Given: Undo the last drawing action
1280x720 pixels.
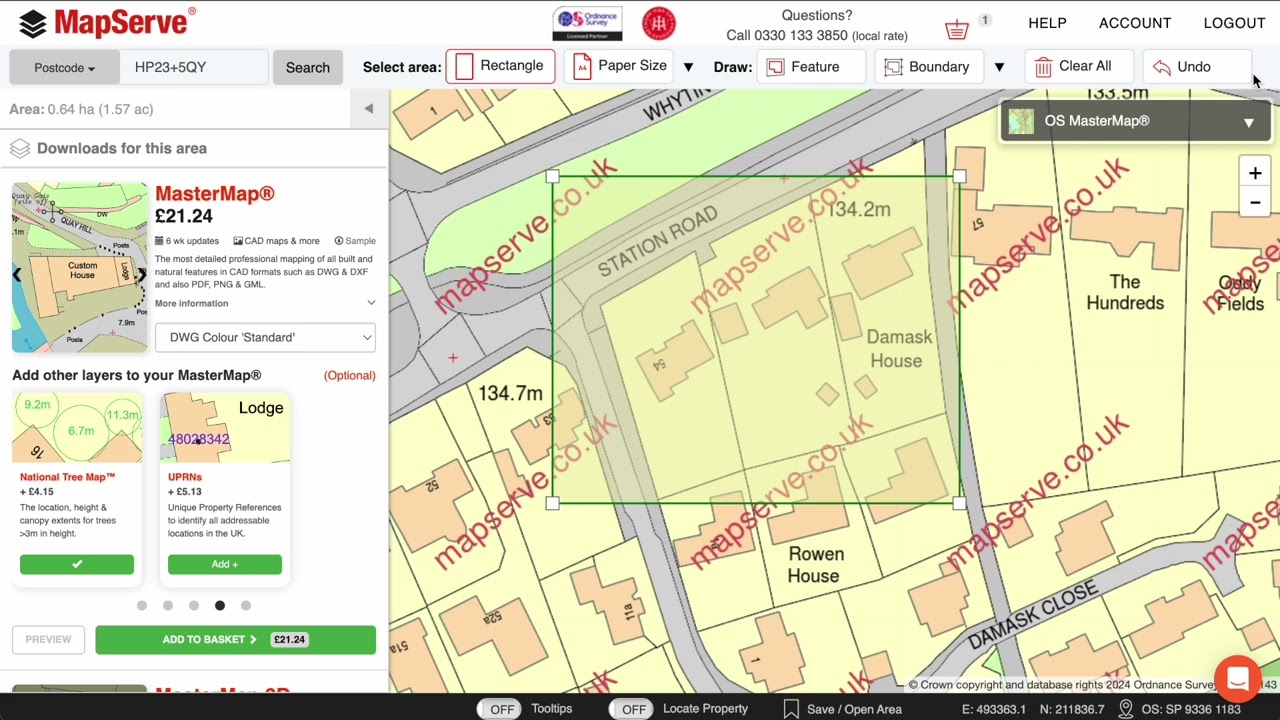Looking at the screenshot, I should pyautogui.click(x=1196, y=66).
